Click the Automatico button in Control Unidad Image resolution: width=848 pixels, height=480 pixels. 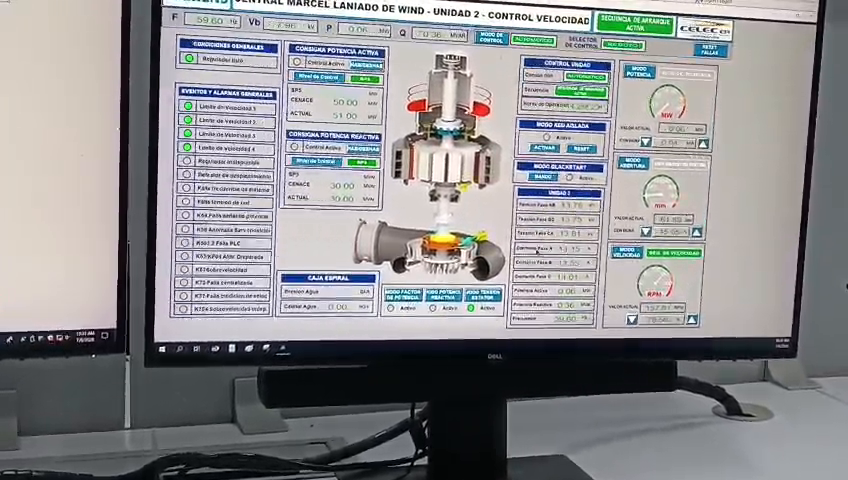[586, 77]
